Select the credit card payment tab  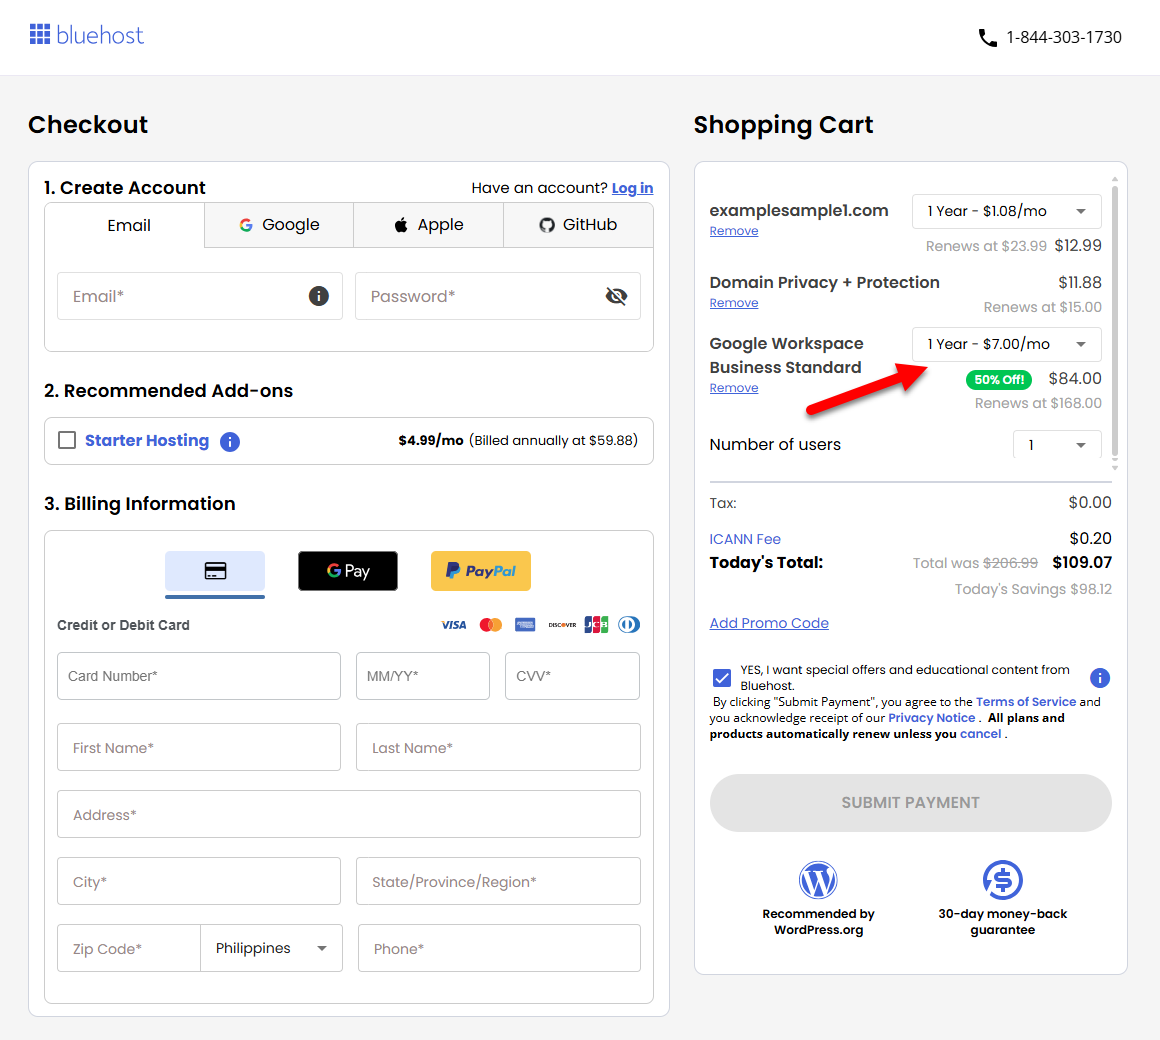click(x=215, y=571)
